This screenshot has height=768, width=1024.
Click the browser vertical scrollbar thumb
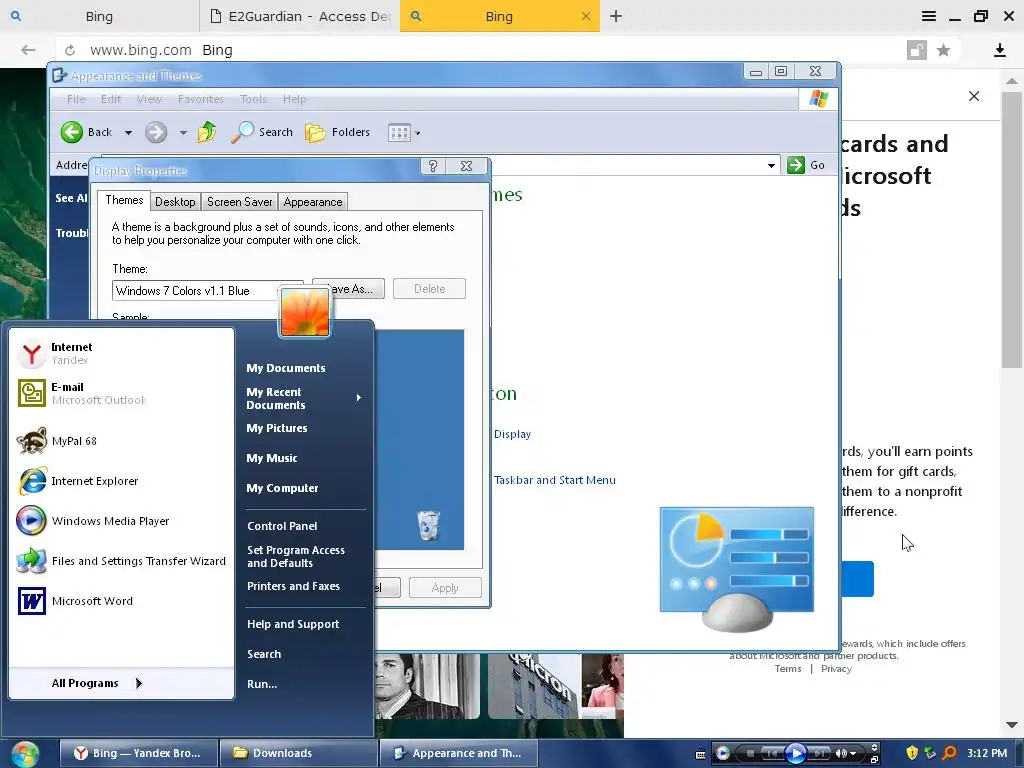[1012, 229]
